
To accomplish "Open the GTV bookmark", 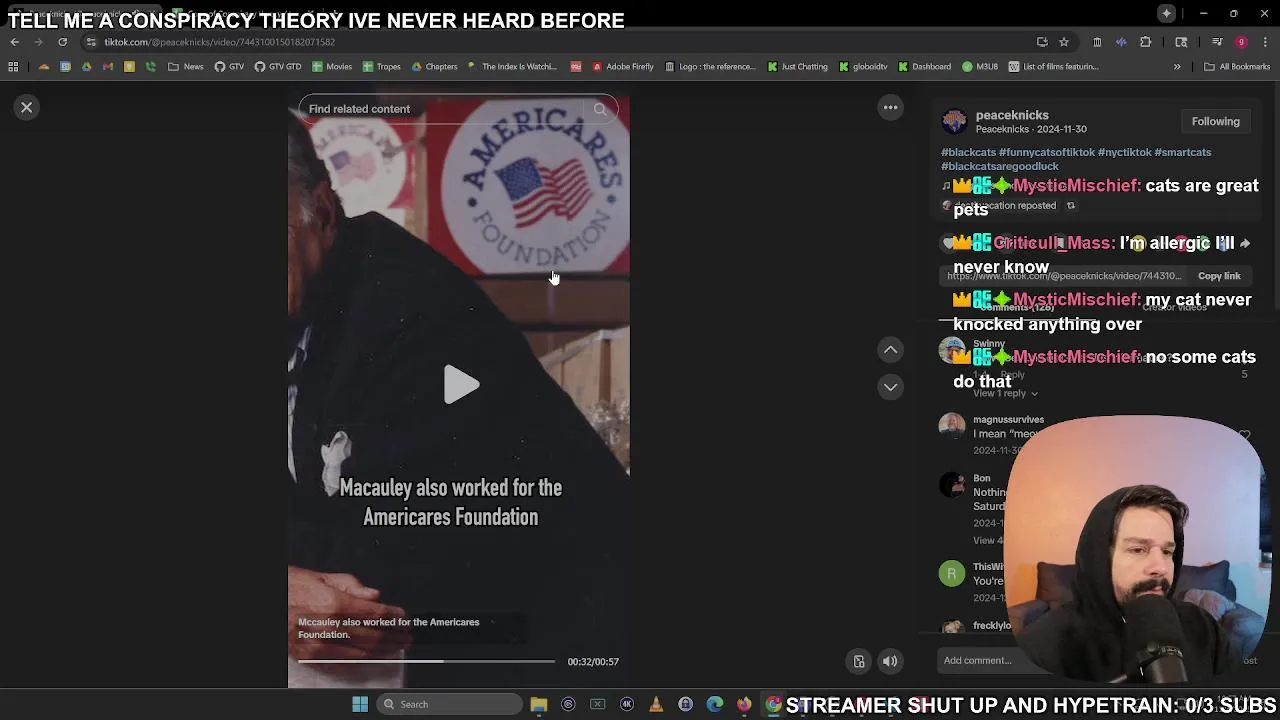I will coord(229,67).
